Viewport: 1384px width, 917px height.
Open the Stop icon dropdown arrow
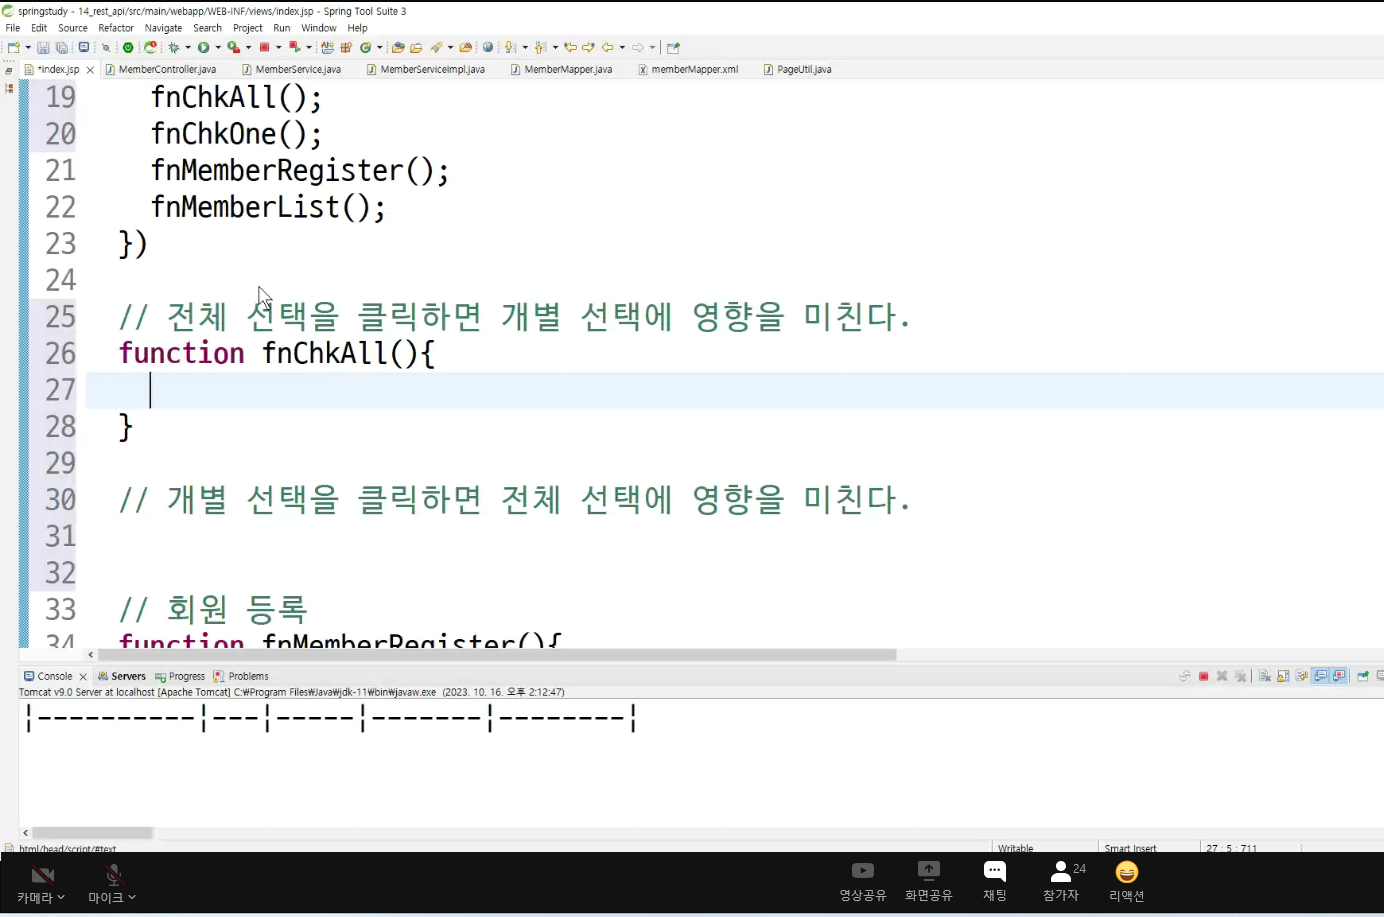tap(278, 47)
